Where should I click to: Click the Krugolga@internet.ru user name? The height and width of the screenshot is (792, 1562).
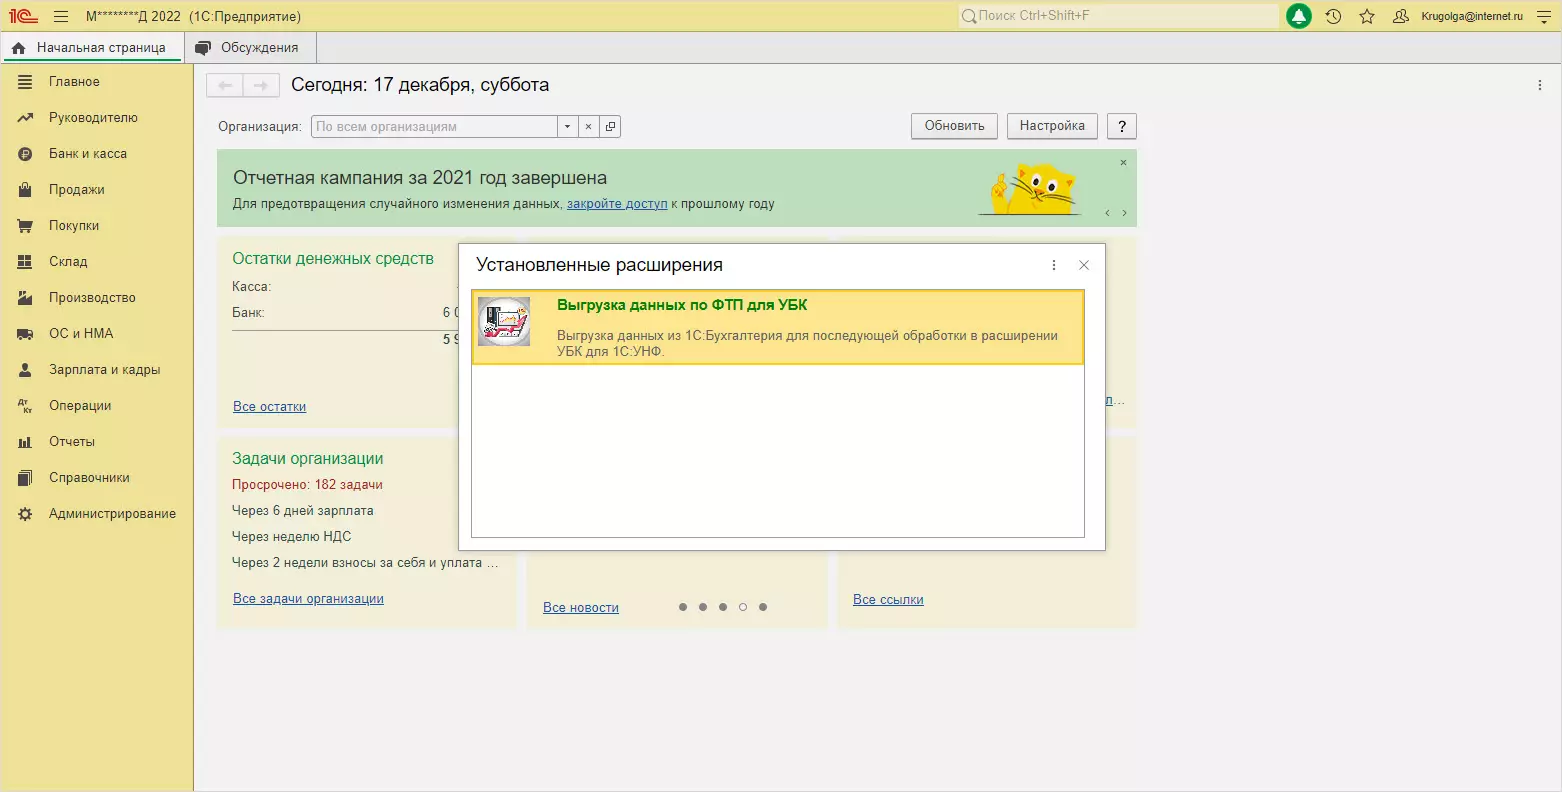click(1472, 16)
